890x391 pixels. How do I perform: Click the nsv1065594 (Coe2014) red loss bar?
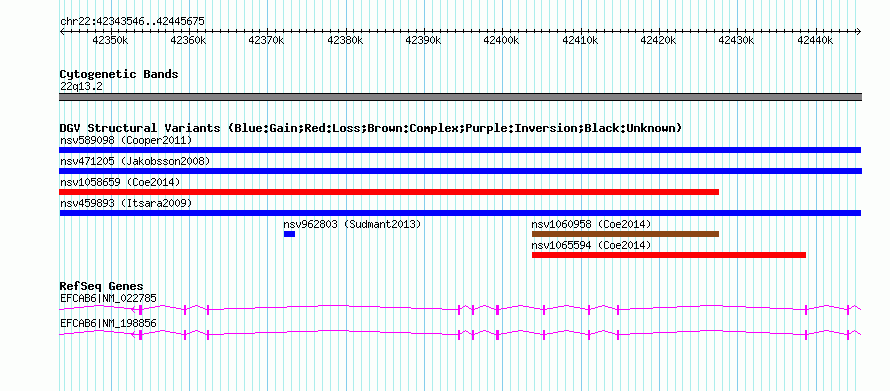click(669, 255)
